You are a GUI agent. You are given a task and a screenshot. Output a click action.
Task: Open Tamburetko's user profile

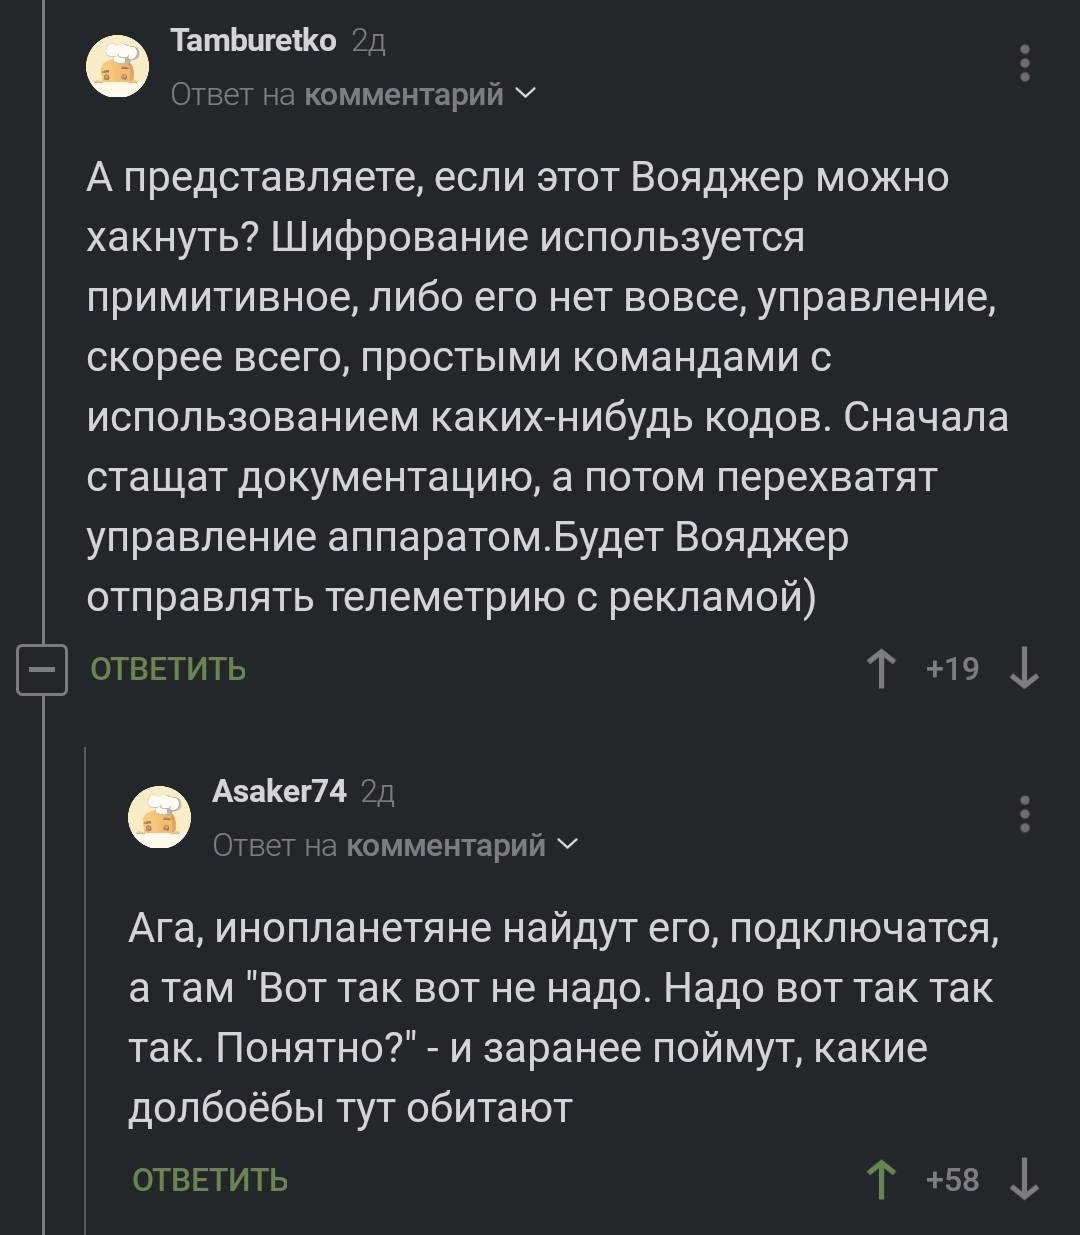(253, 40)
